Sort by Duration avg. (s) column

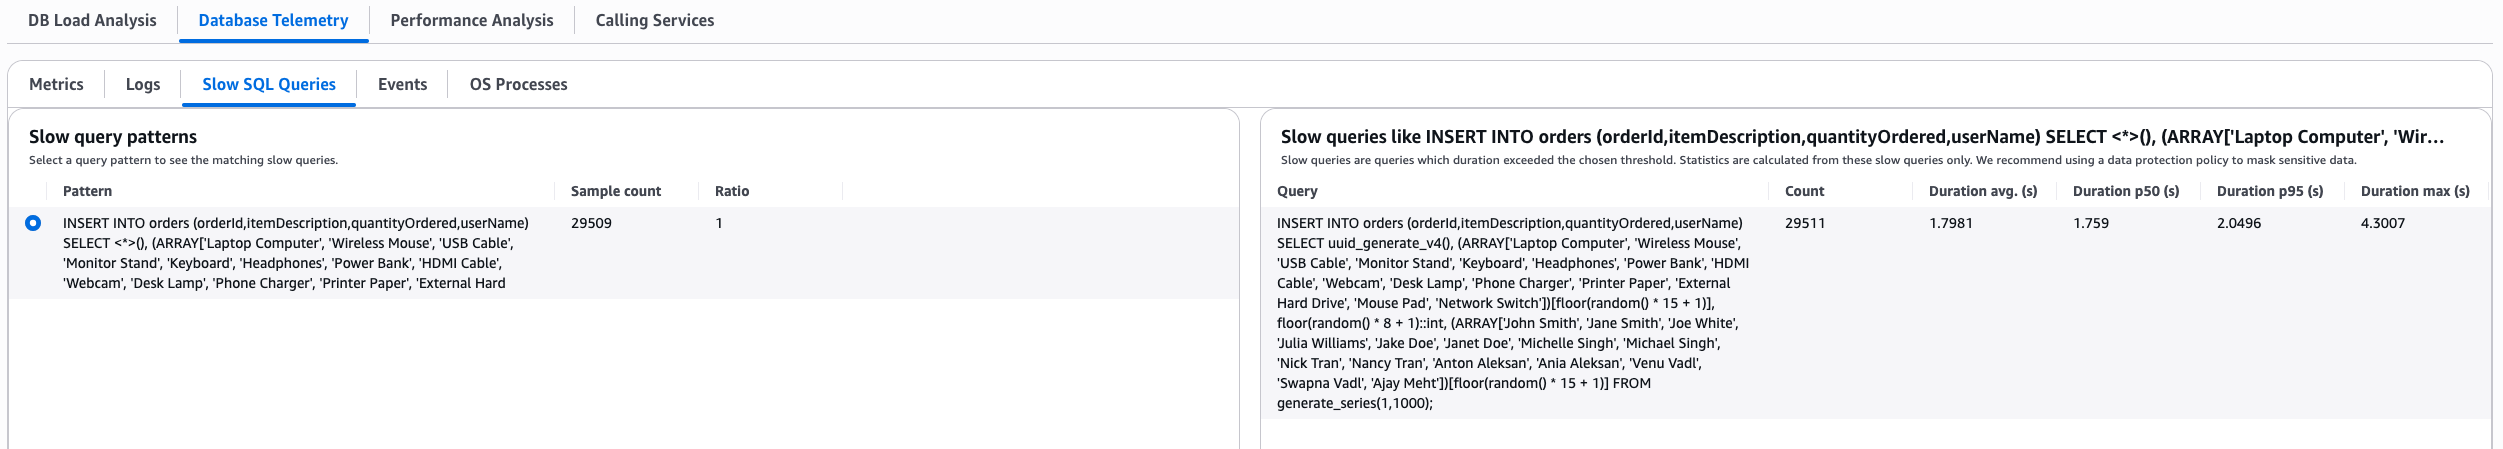tap(1982, 191)
